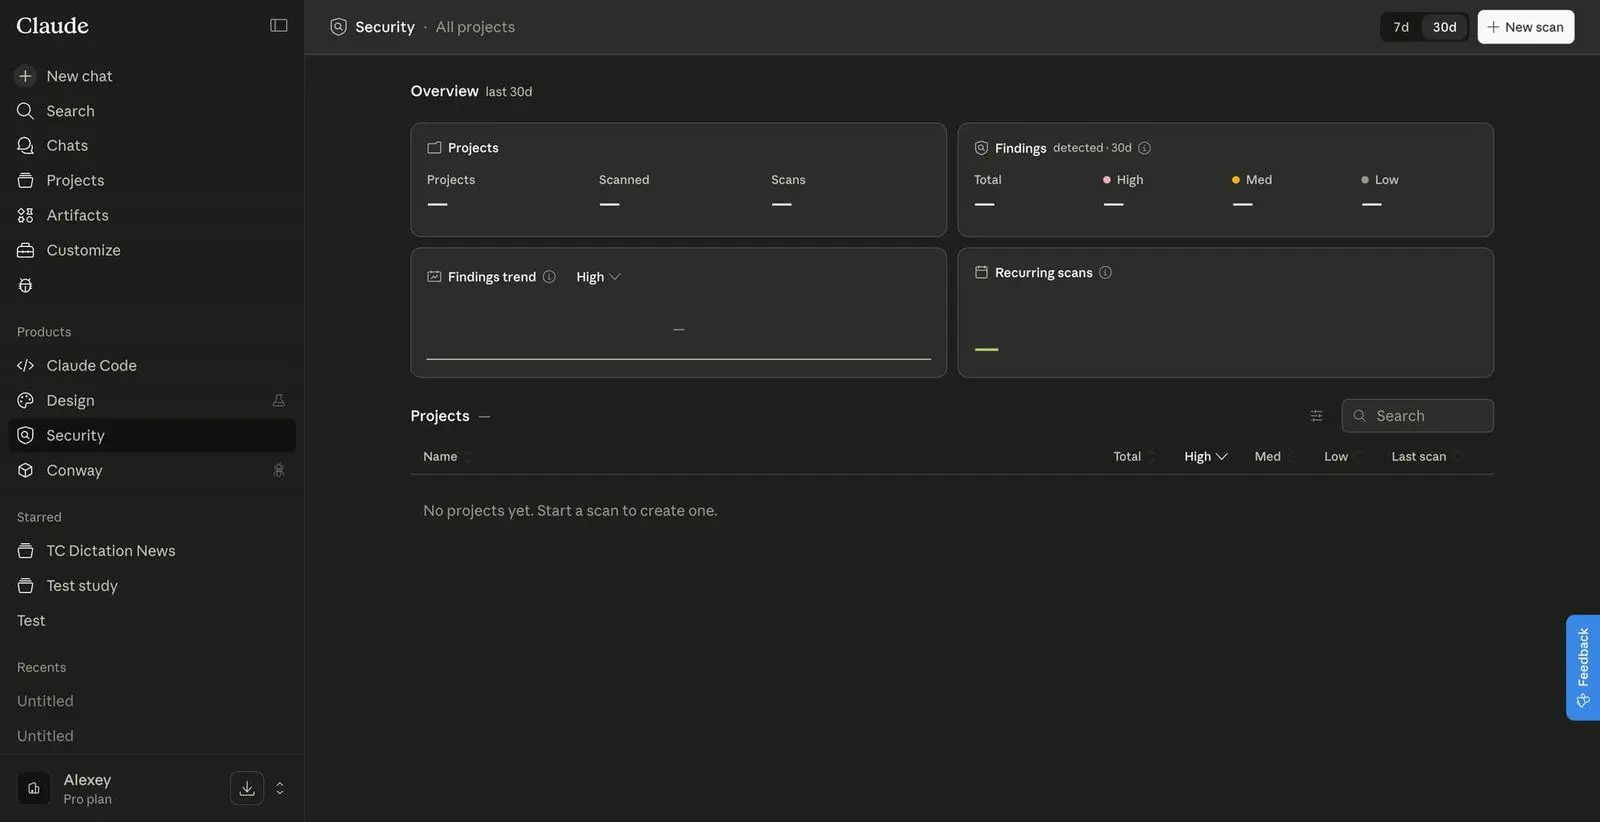Click the Claude logo
Viewport: 1600px width, 822px height.
coord(53,26)
